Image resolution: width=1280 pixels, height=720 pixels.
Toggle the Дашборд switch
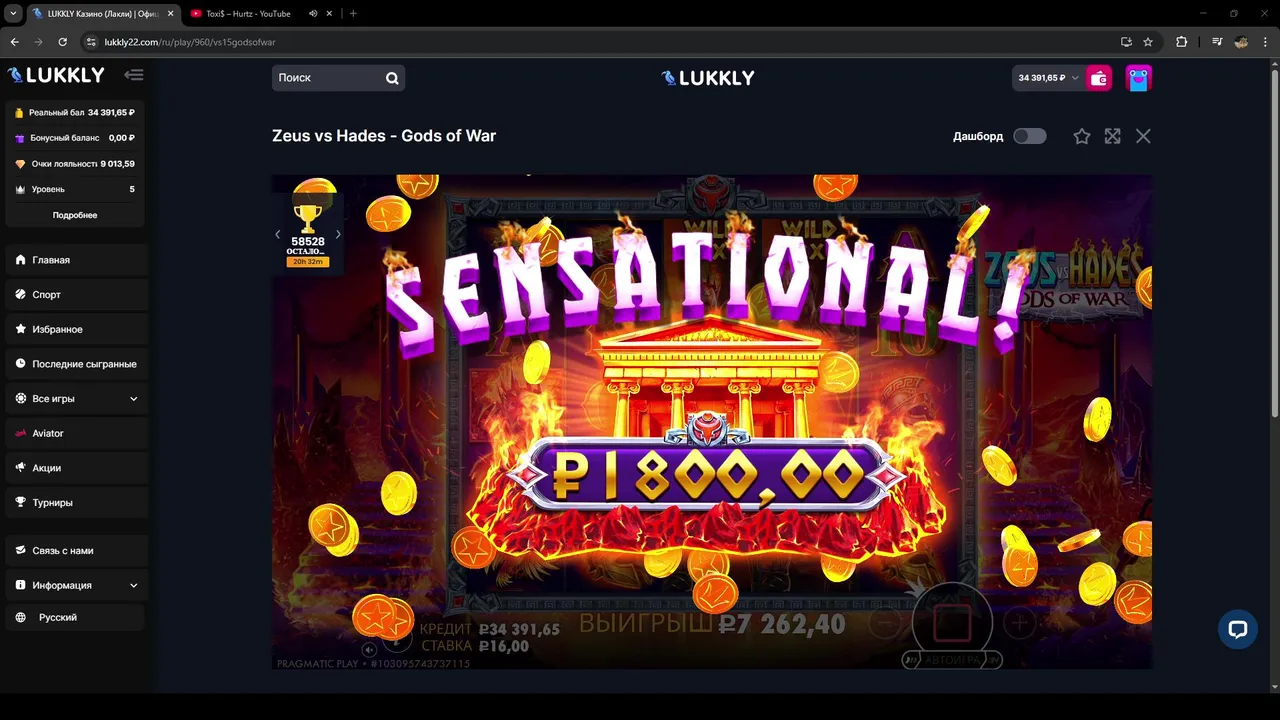[x=1030, y=136]
